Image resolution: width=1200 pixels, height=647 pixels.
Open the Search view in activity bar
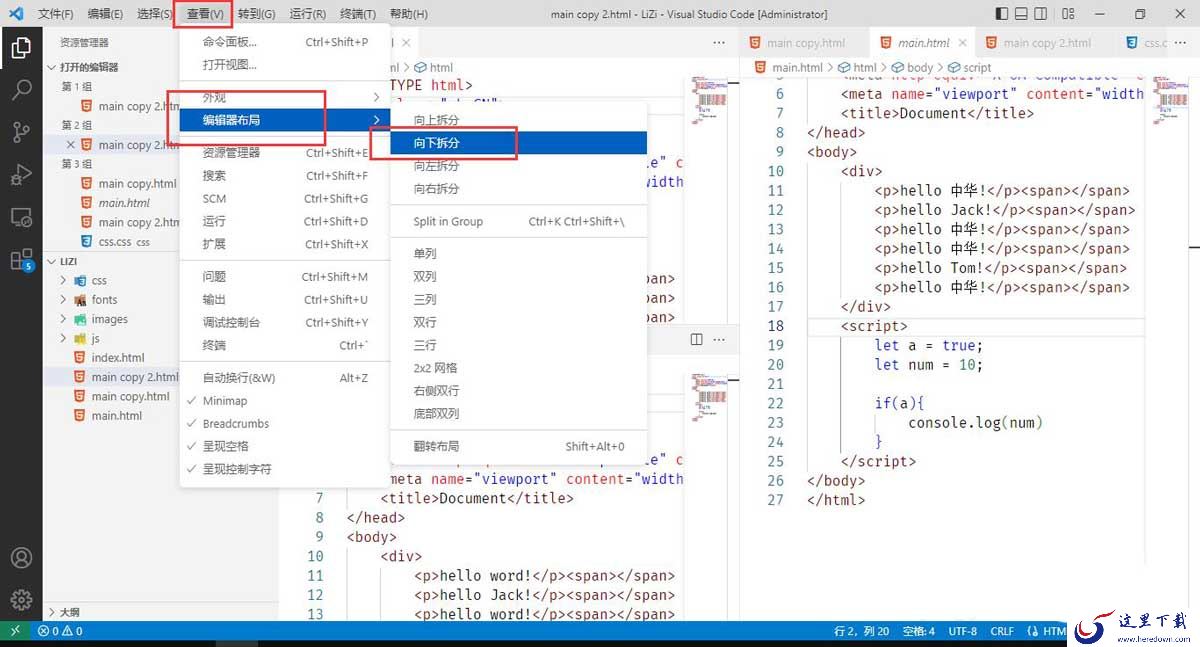(x=21, y=90)
